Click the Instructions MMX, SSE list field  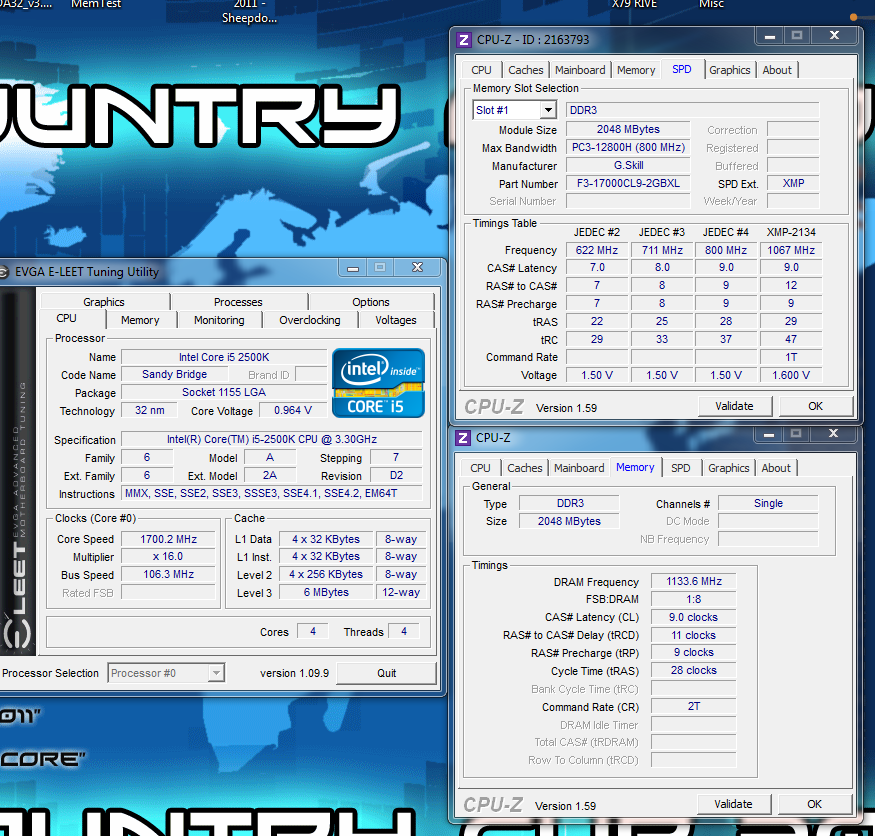(x=272, y=493)
